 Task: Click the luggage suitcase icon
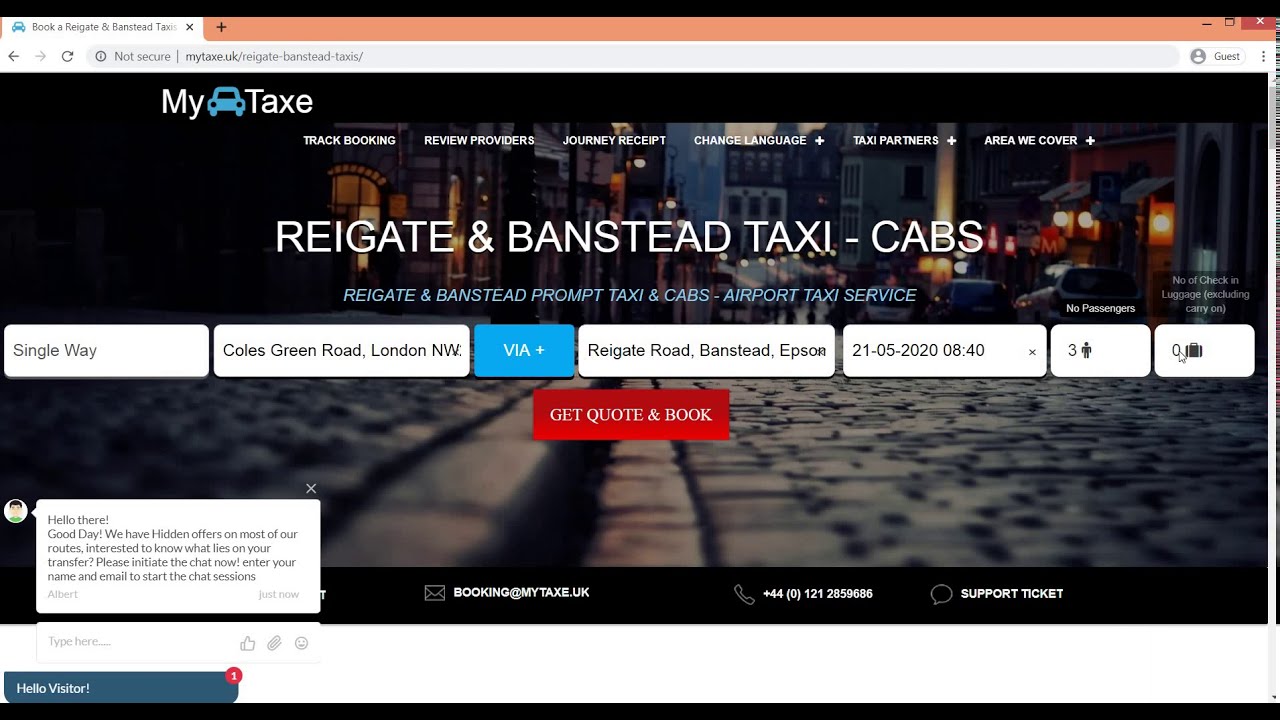point(1194,351)
